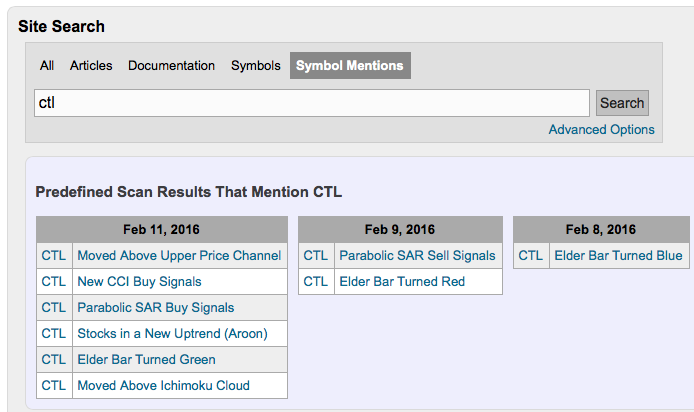Screen dimensions: 694x412
Task: Open the Advanced Options link
Action: (x=601, y=130)
